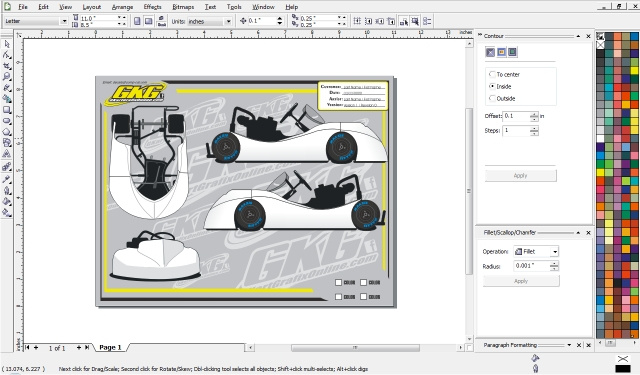This screenshot has height=375, width=640.
Task: Select the Polygon tool
Action: [x=7, y=132]
